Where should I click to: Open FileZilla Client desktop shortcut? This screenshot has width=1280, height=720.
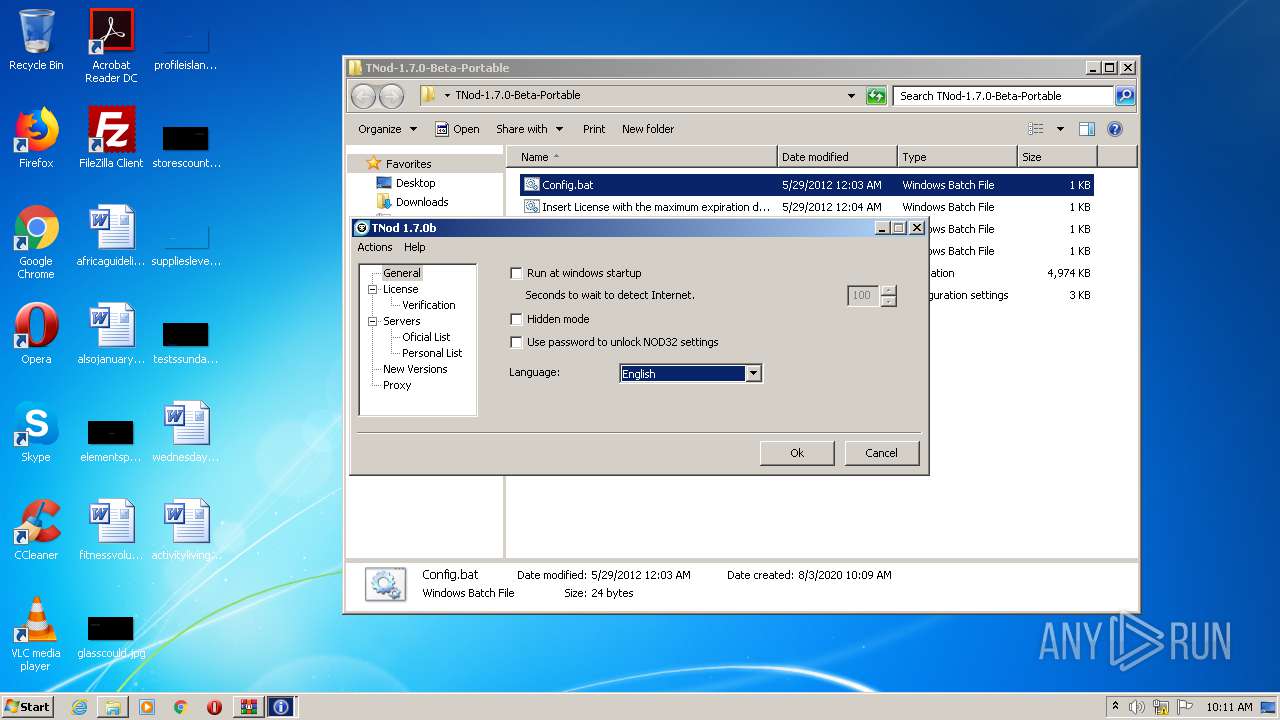pos(111,138)
